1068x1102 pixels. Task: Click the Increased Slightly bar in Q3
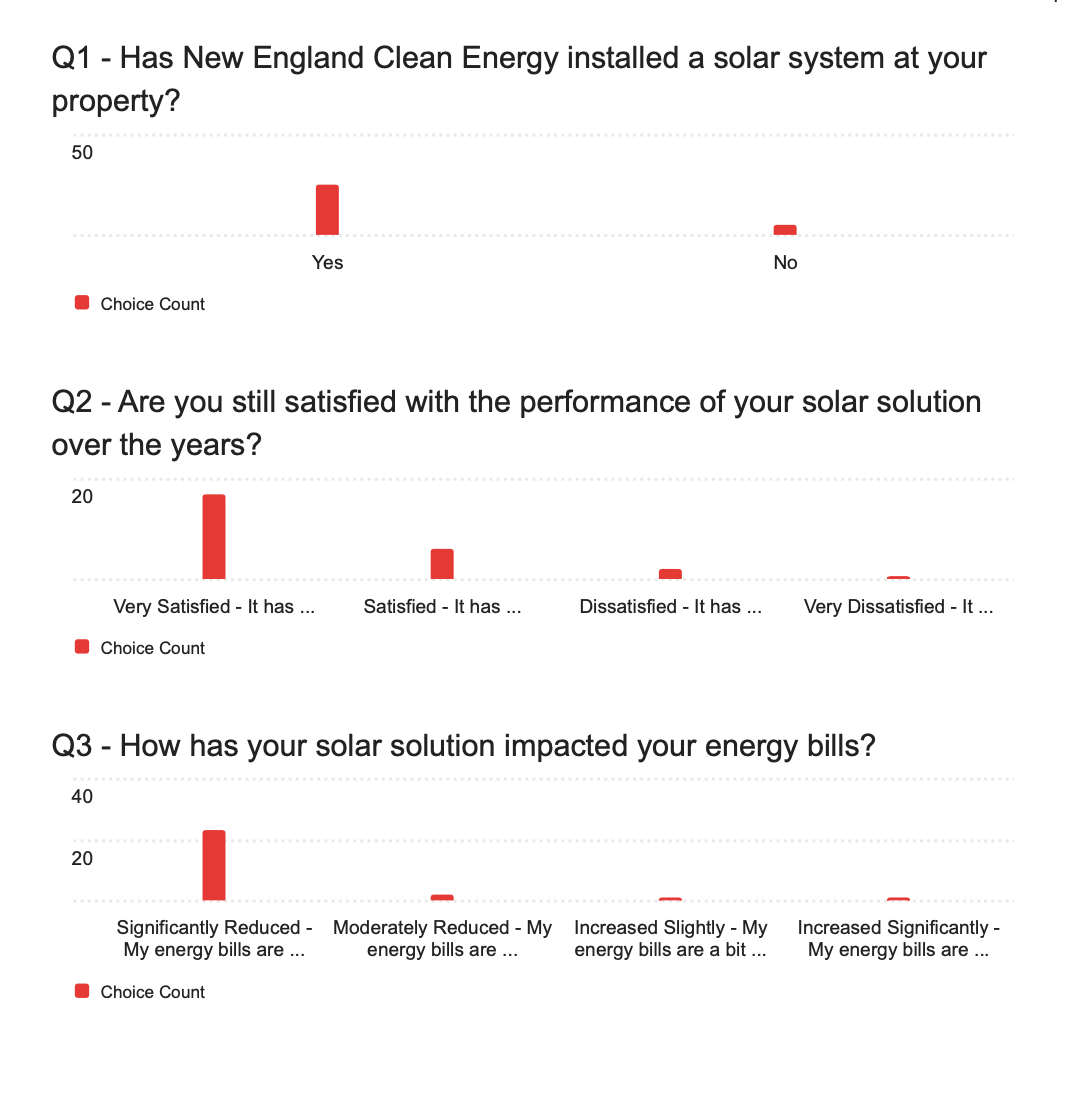pos(670,899)
